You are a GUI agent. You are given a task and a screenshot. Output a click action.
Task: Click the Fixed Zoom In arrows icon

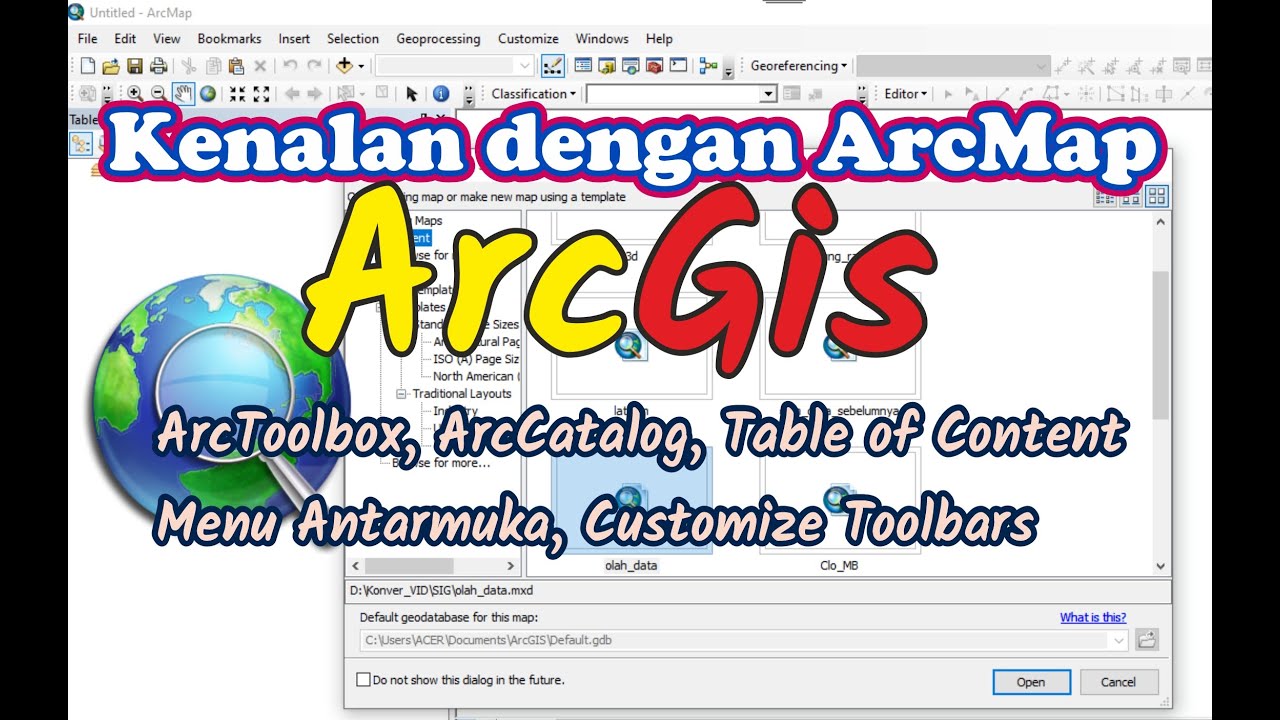pos(237,94)
